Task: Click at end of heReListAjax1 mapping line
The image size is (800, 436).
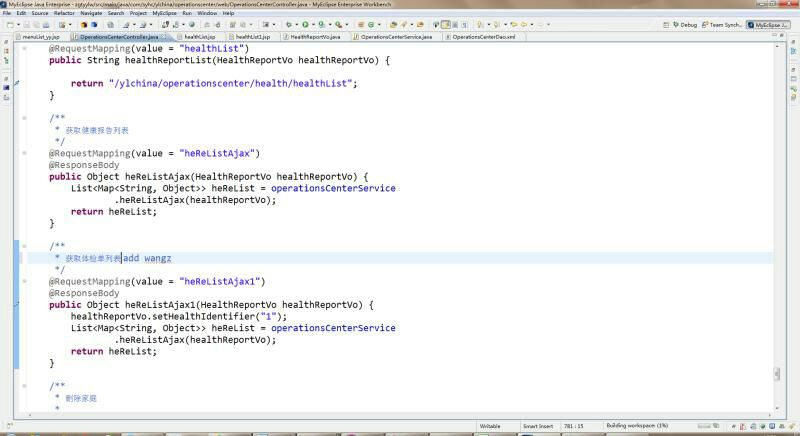Action: pyautogui.click(x=266, y=282)
